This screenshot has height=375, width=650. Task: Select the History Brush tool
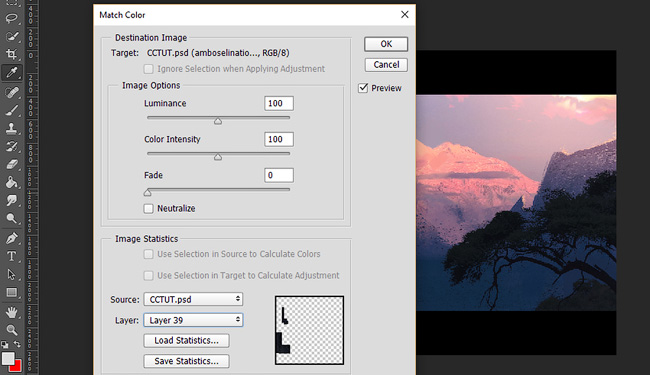tap(12, 146)
